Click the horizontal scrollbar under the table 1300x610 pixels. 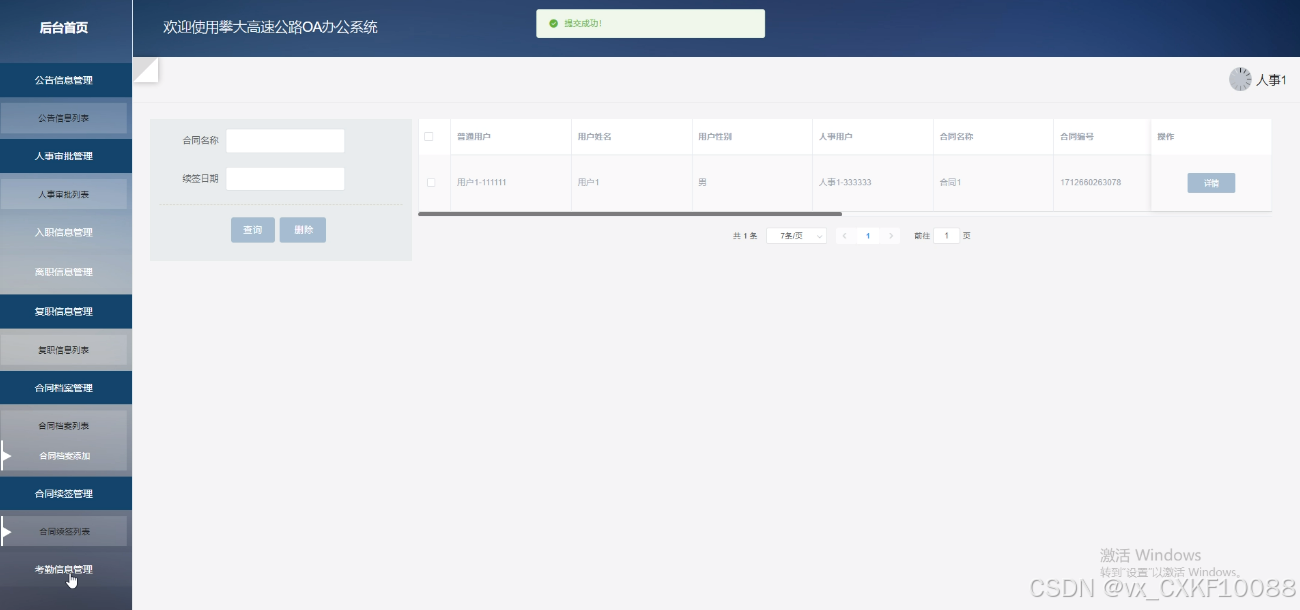(630, 214)
